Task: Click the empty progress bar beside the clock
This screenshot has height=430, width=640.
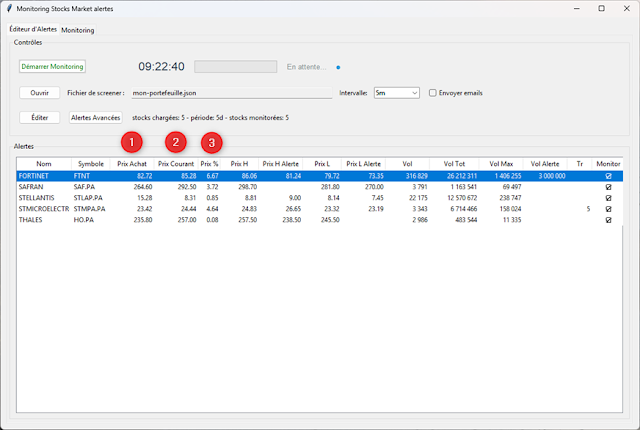Action: 235,67
